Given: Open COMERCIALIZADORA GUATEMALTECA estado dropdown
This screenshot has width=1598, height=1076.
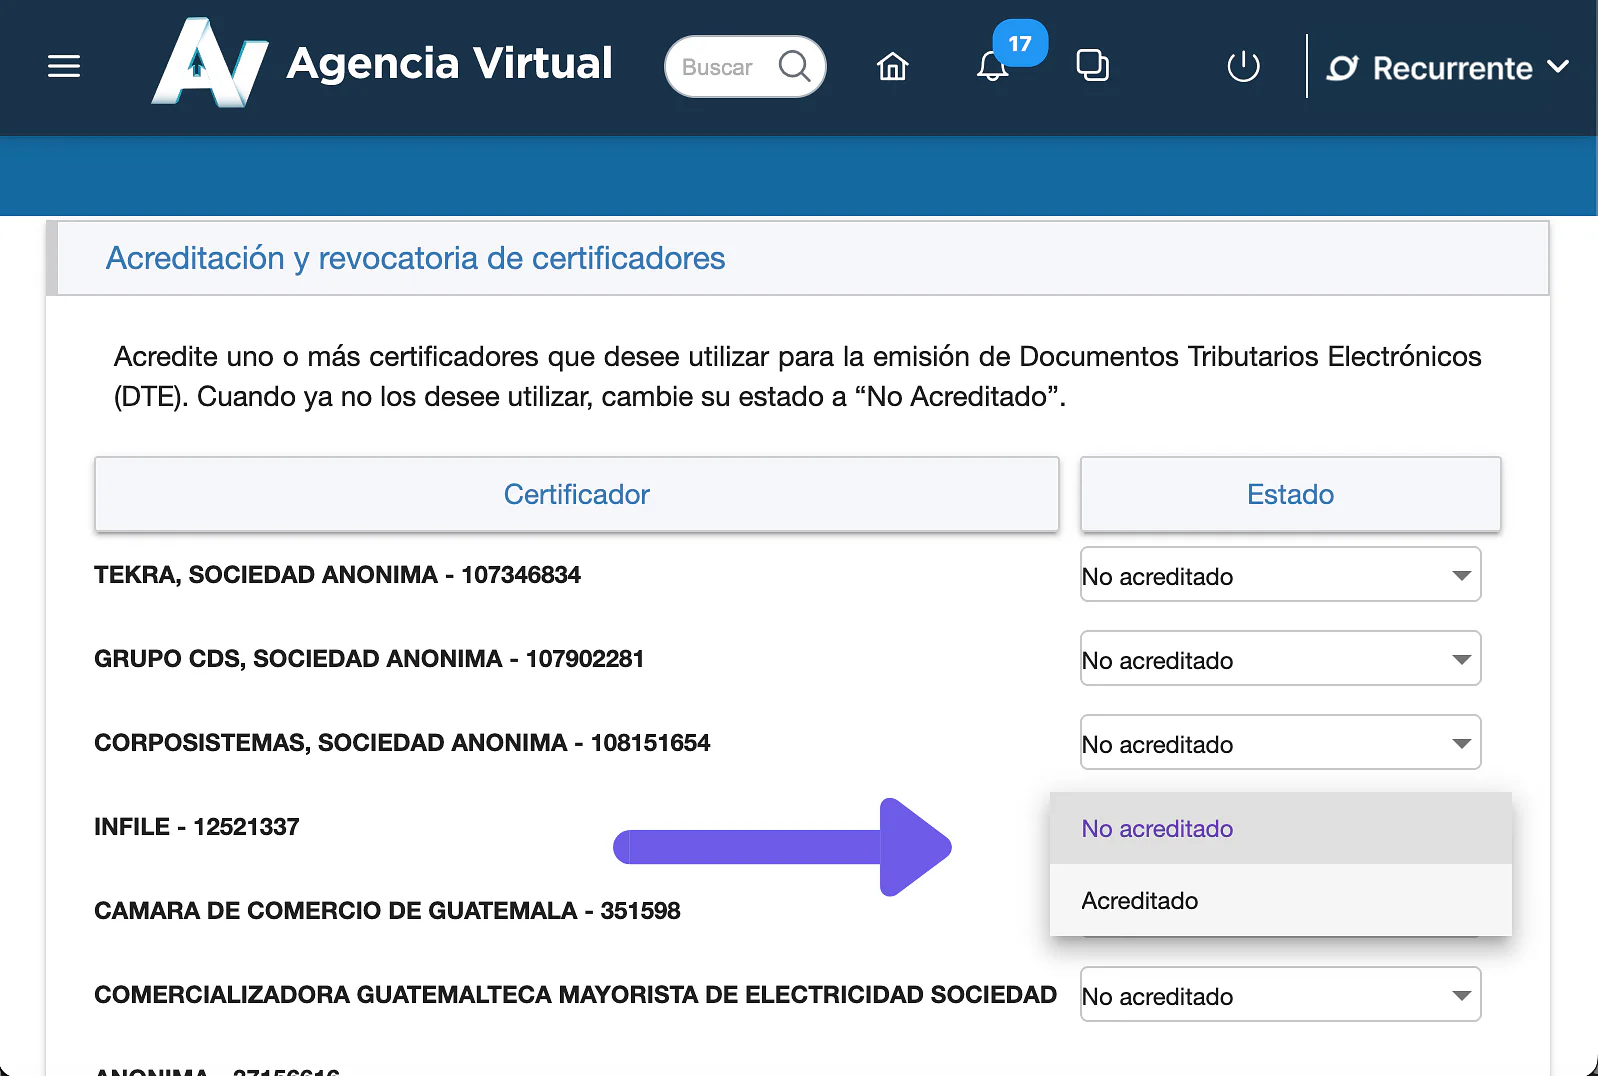Looking at the screenshot, I should pos(1280,995).
